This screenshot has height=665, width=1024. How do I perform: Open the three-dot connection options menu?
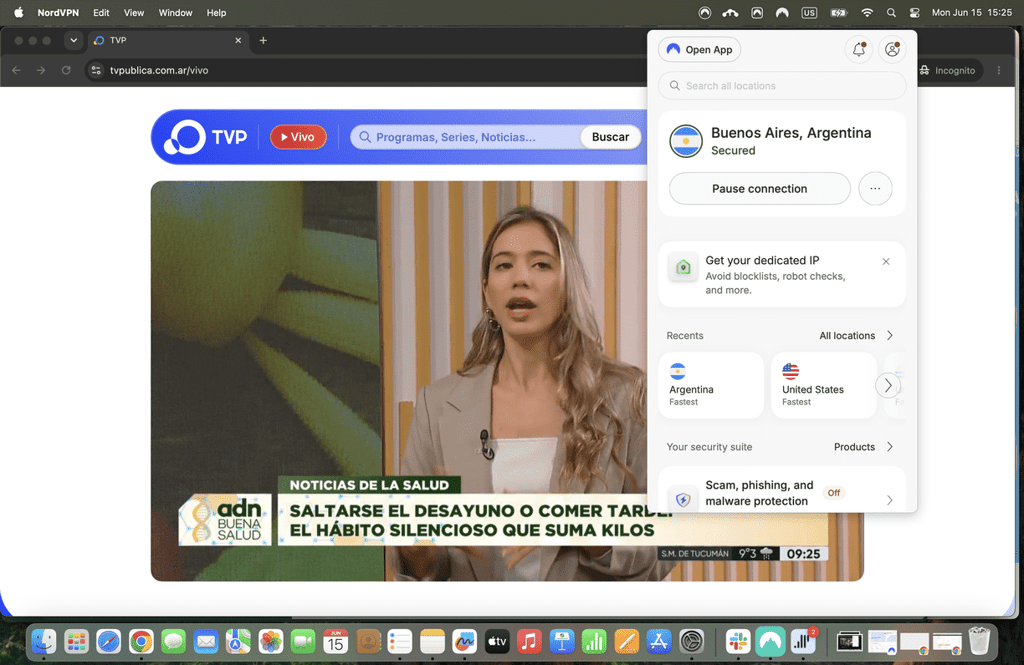coord(875,189)
